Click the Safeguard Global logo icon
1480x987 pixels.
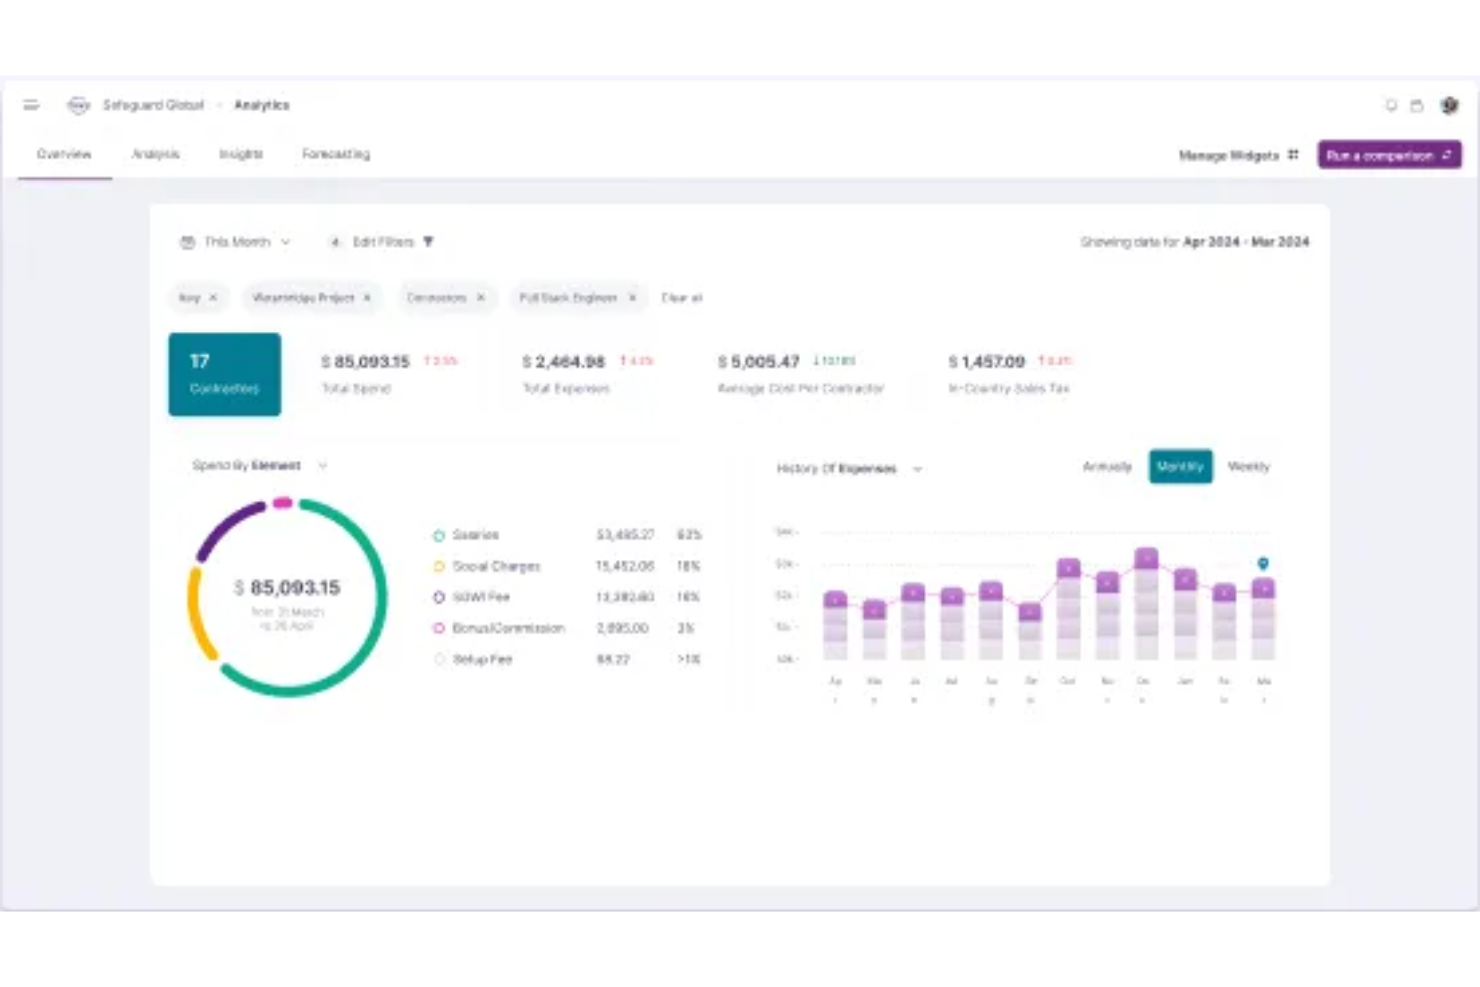pyautogui.click(x=78, y=105)
